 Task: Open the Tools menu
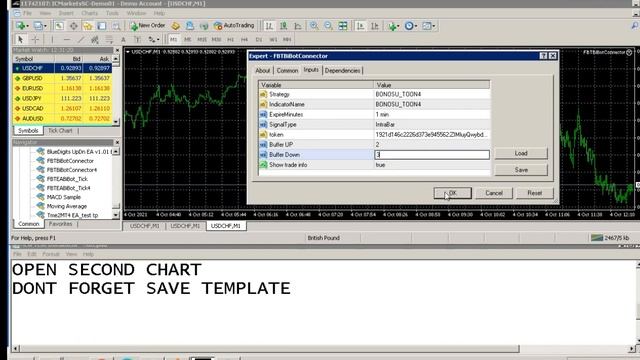(x=112, y=13)
